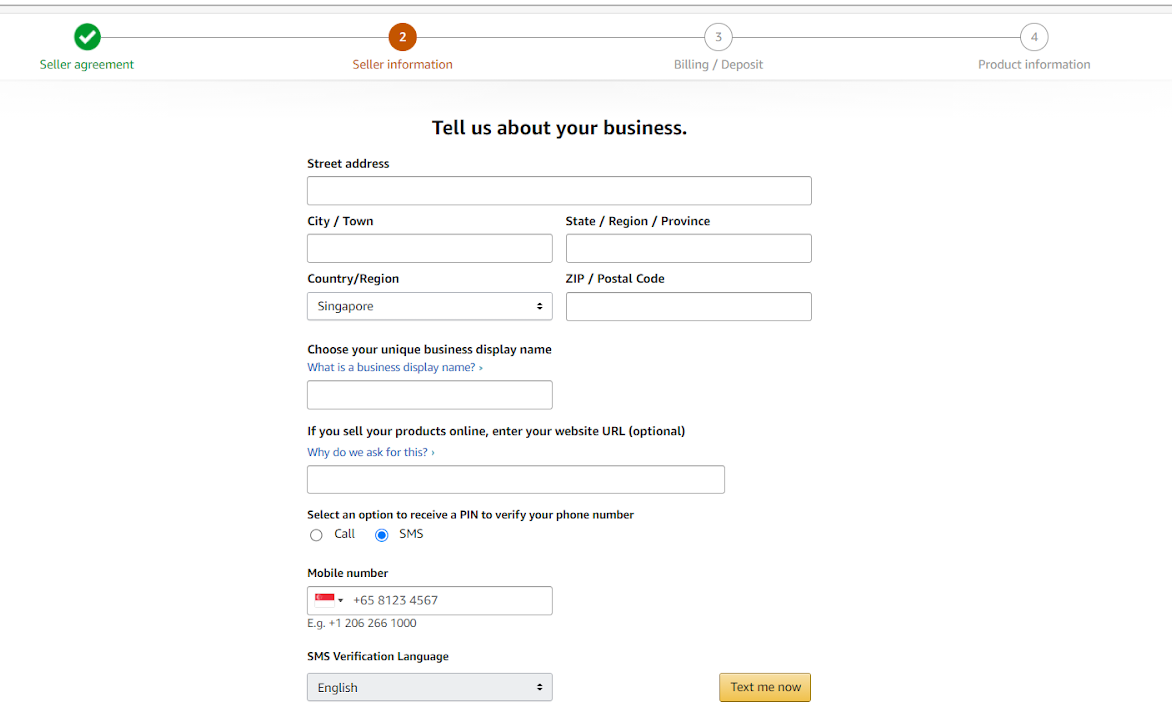Viewport: 1172px width, 714px height.
Task: Click the 'Choose your unique business display name' label
Action: (430, 349)
